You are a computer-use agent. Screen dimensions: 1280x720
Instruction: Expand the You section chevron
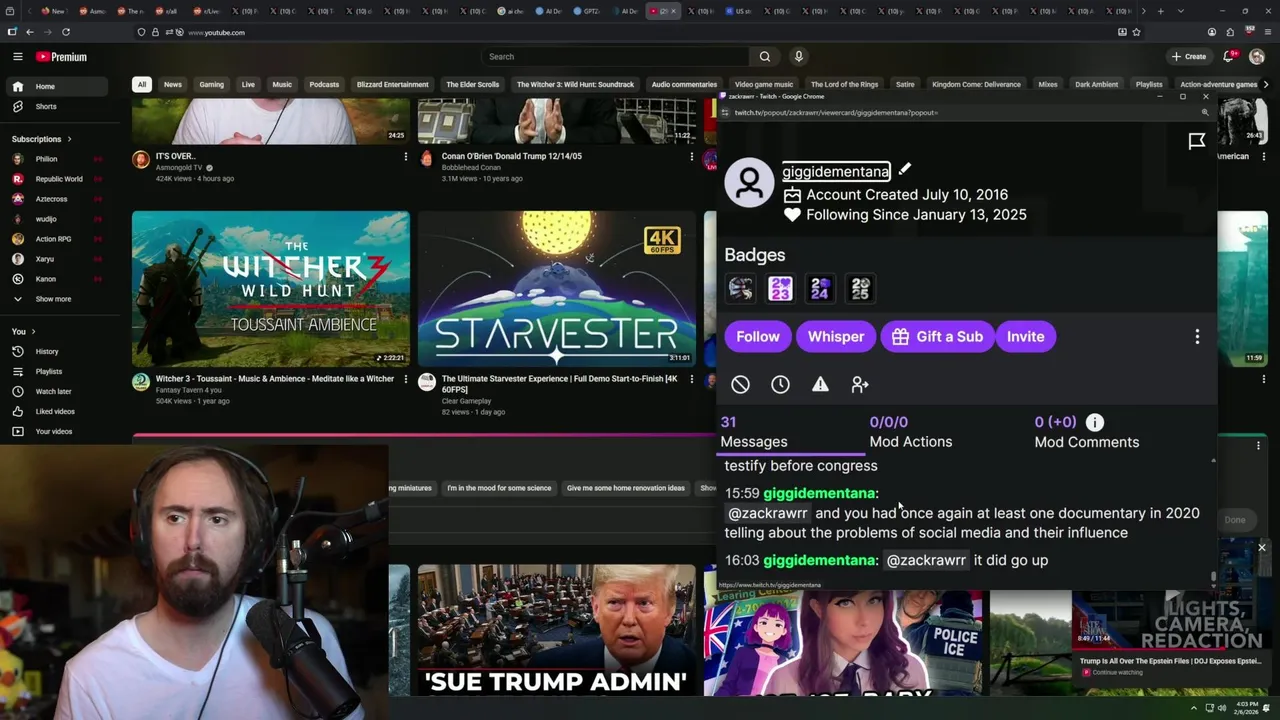click(x=33, y=332)
